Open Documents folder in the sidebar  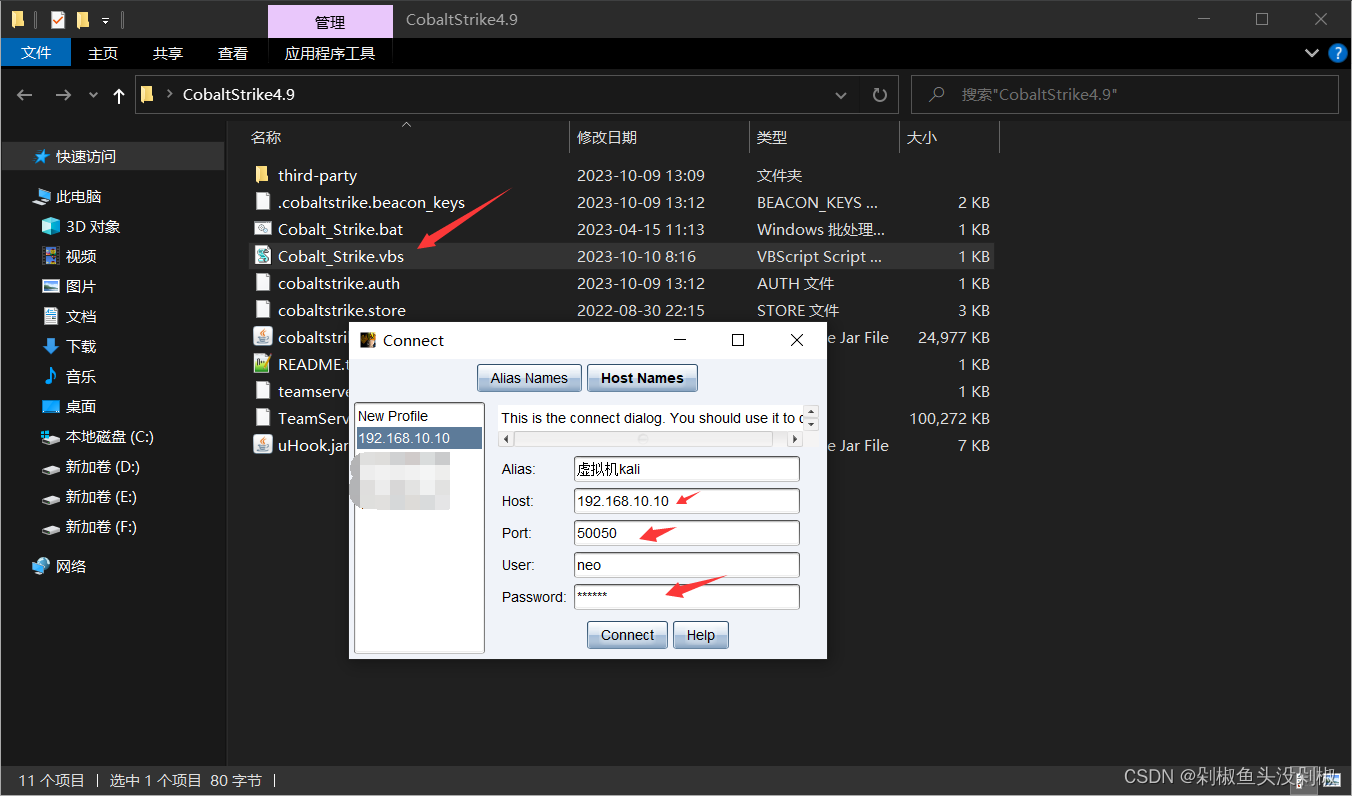pos(69,317)
